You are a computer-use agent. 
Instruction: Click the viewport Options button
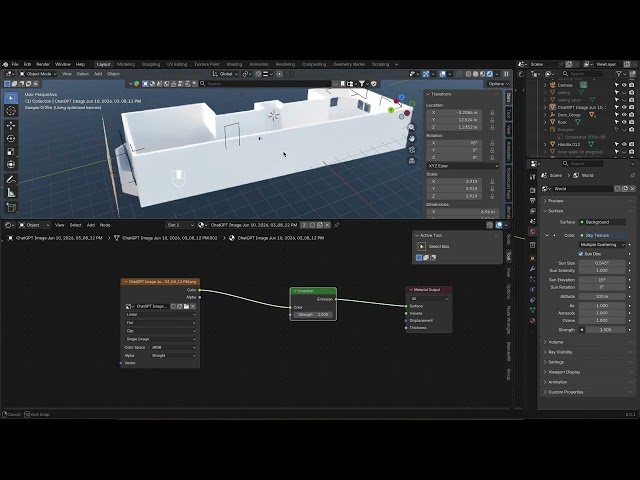(498, 84)
